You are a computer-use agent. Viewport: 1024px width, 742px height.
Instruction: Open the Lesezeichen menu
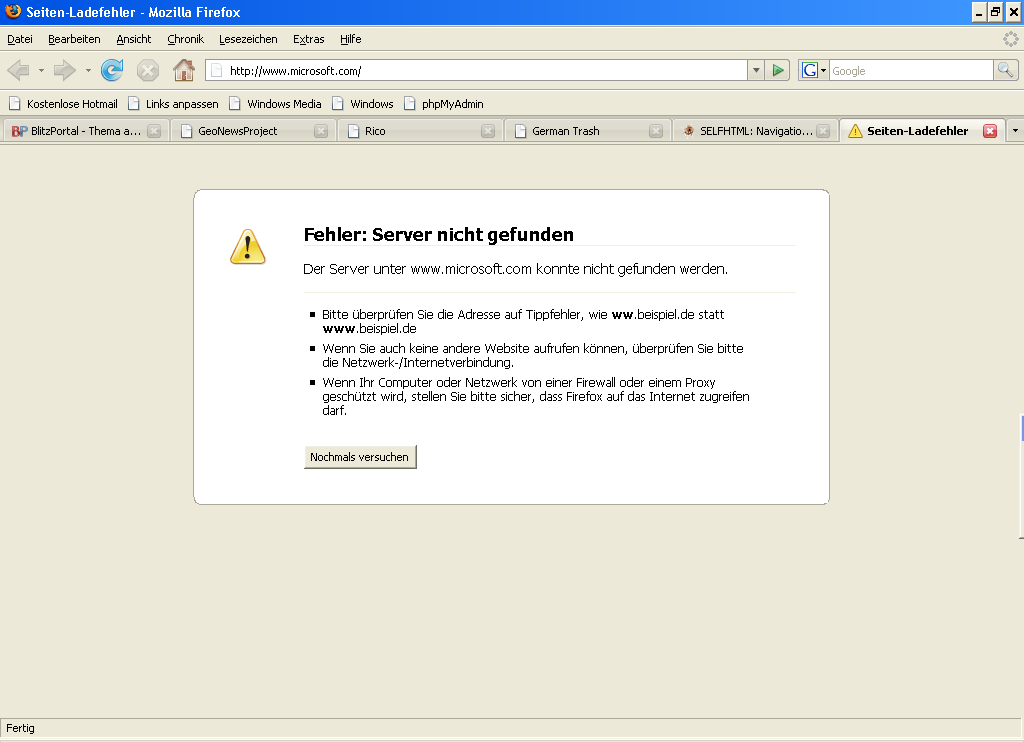pyautogui.click(x=248, y=39)
